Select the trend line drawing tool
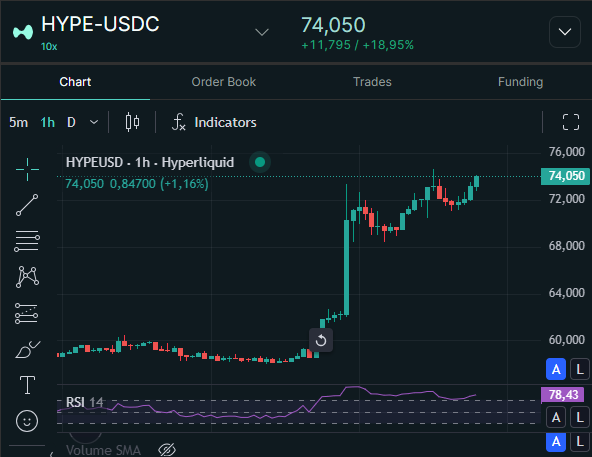The height and width of the screenshot is (457, 592). (x=27, y=205)
